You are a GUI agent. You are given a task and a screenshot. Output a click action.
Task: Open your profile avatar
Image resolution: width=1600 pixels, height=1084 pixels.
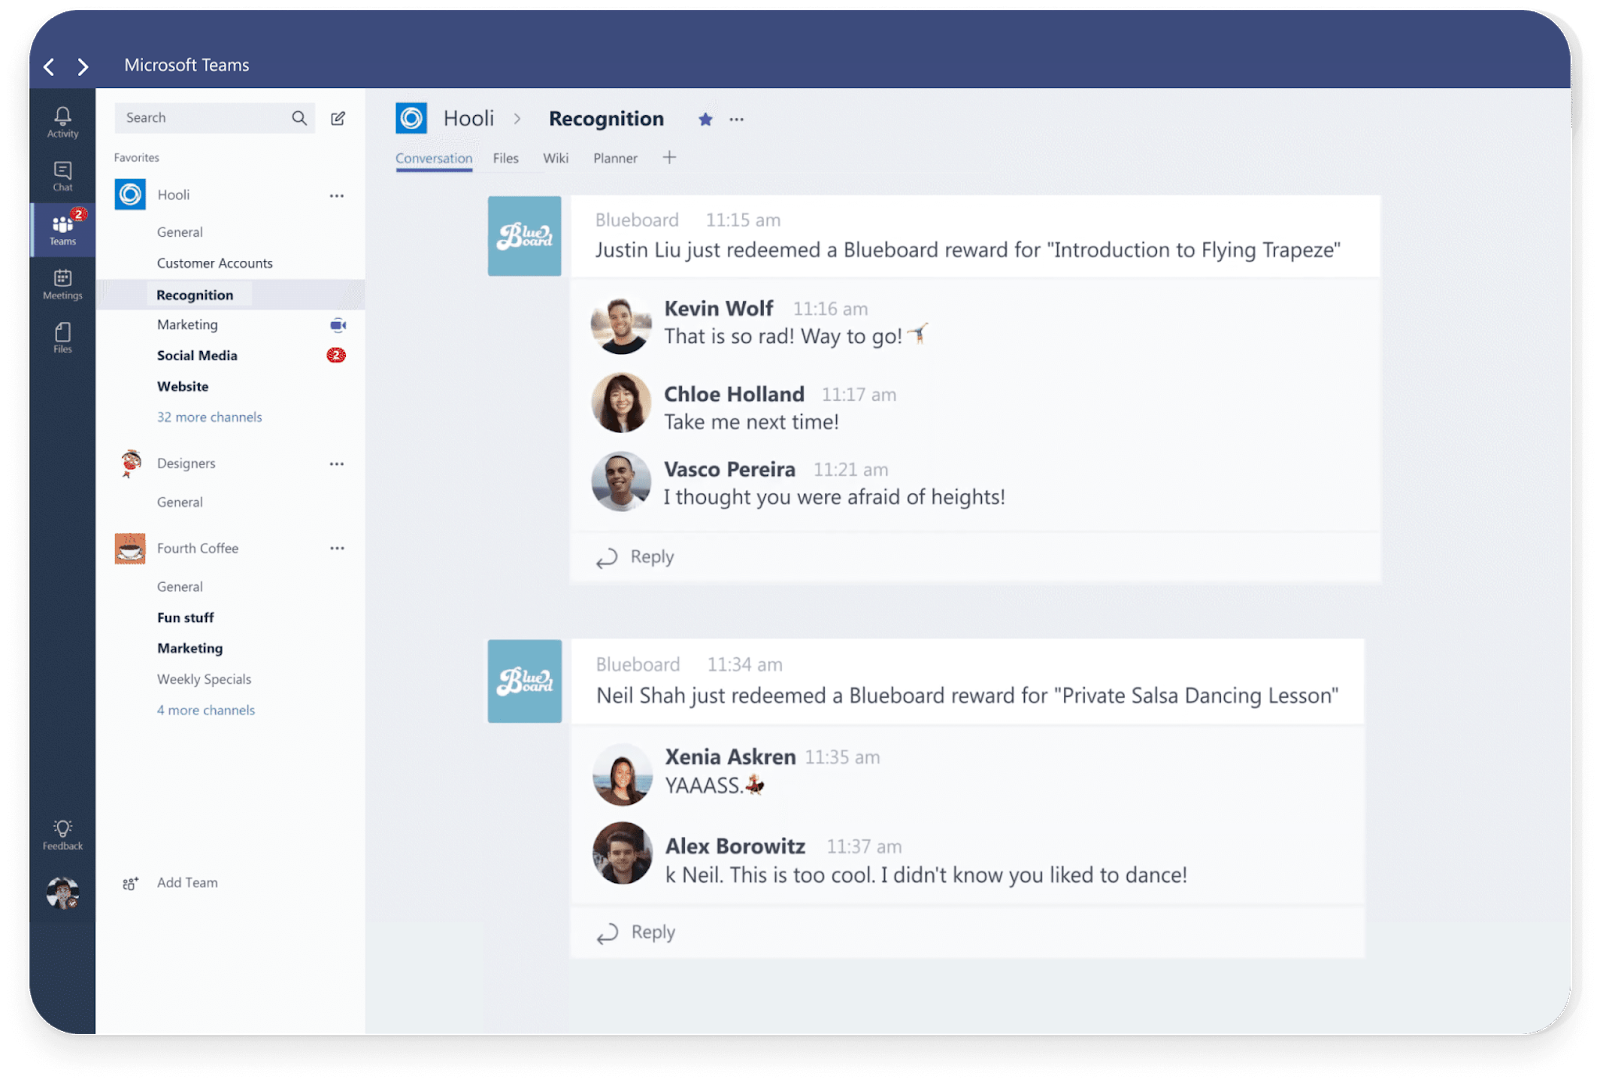point(63,892)
